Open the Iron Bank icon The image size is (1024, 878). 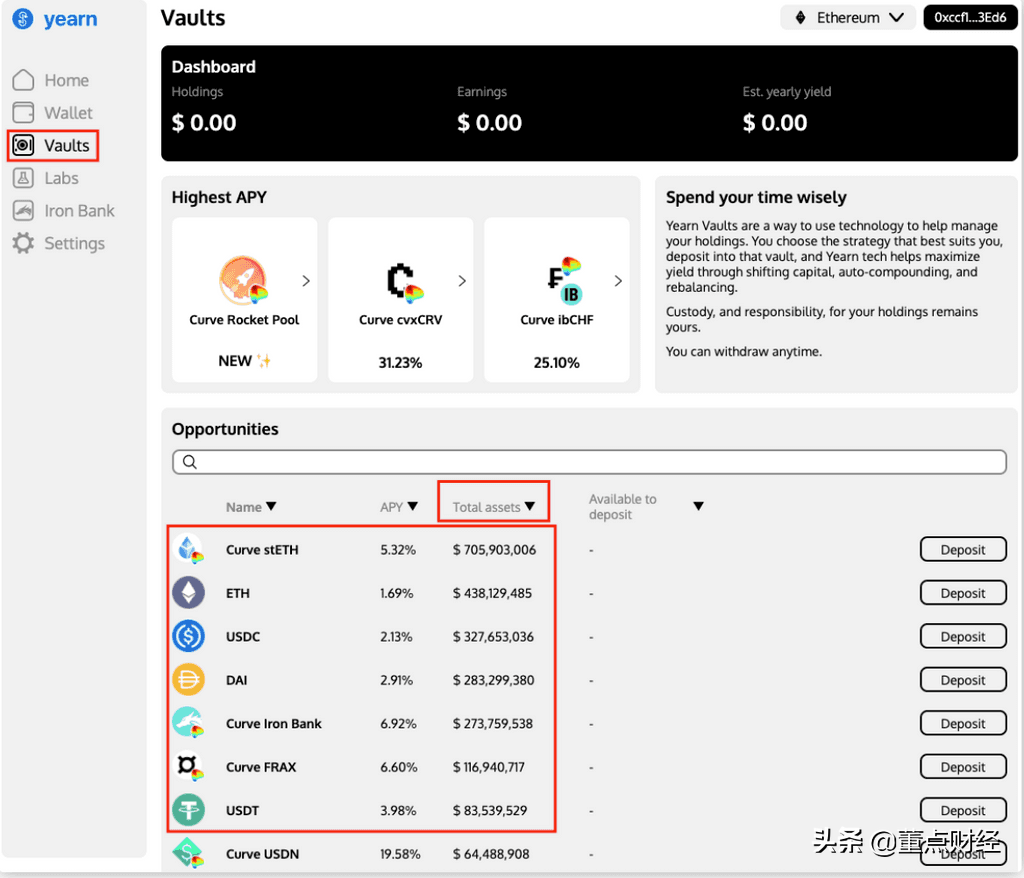24,210
